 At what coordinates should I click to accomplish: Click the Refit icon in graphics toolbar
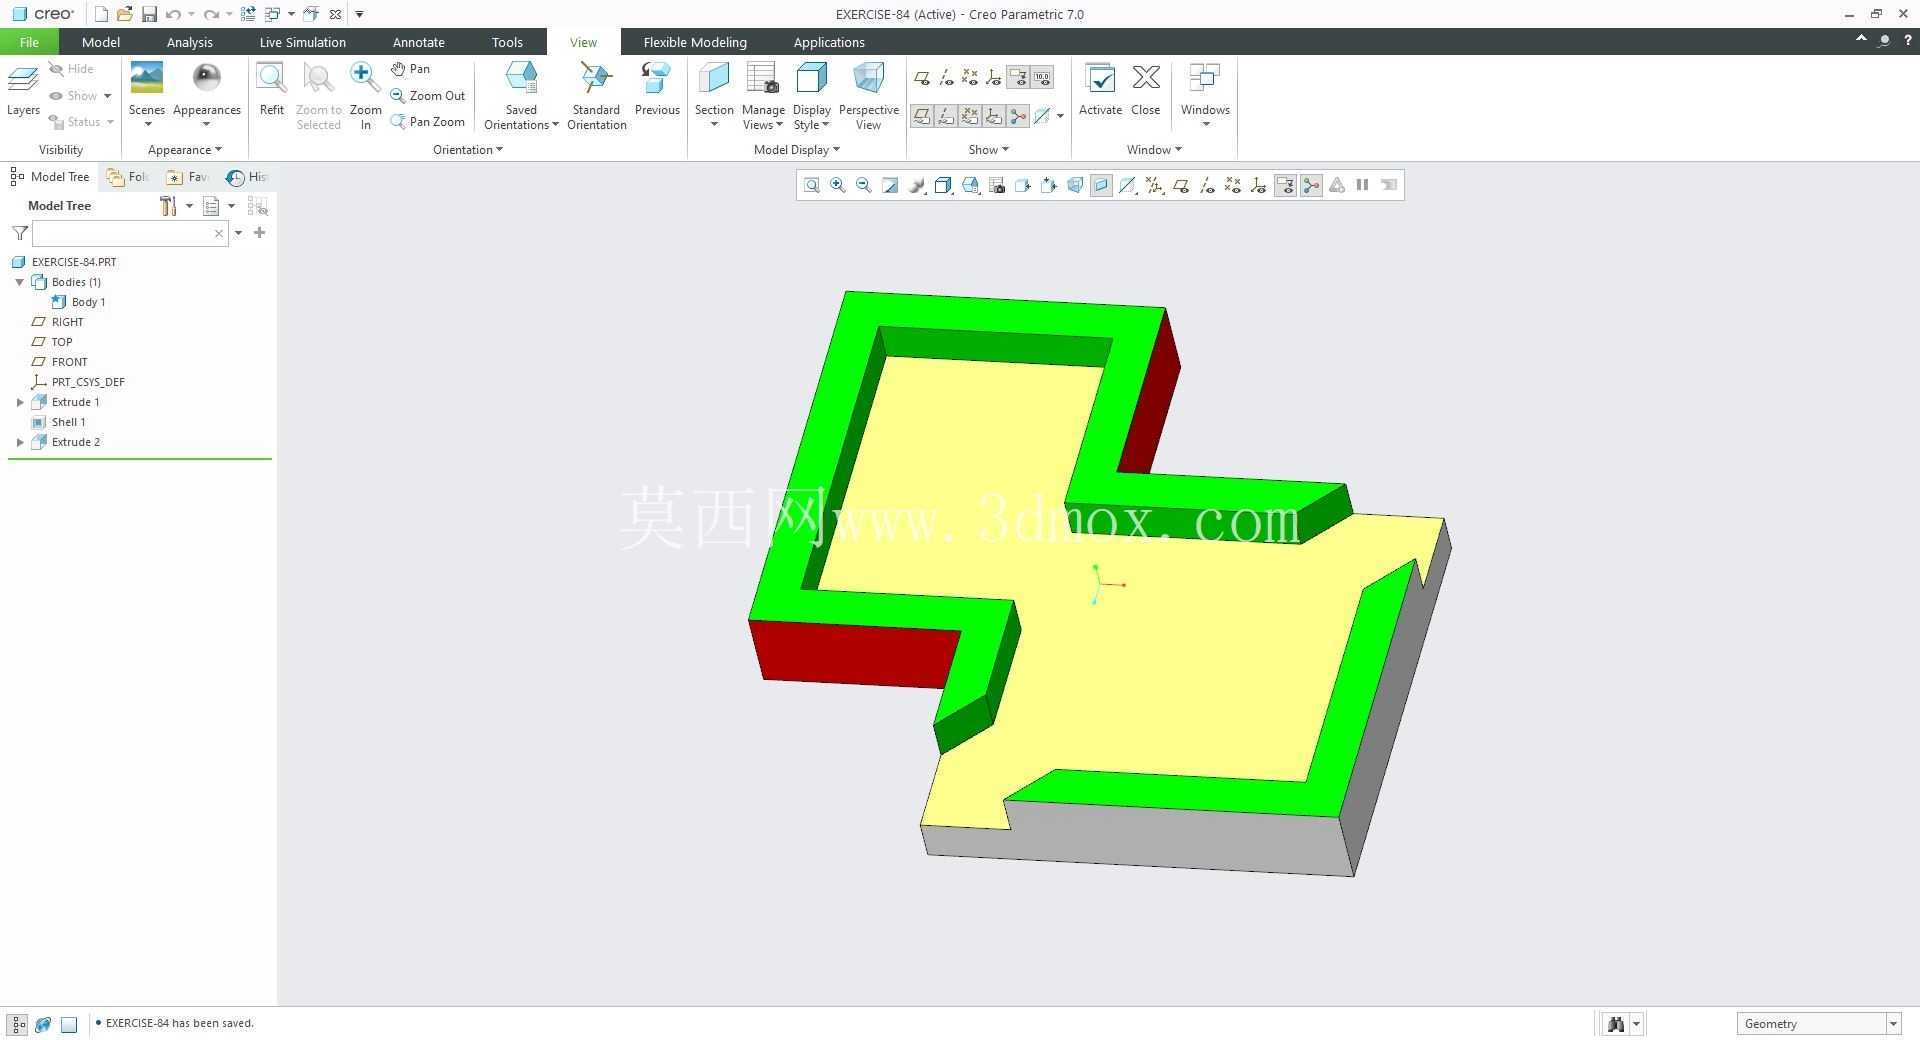pyautogui.click(x=812, y=185)
